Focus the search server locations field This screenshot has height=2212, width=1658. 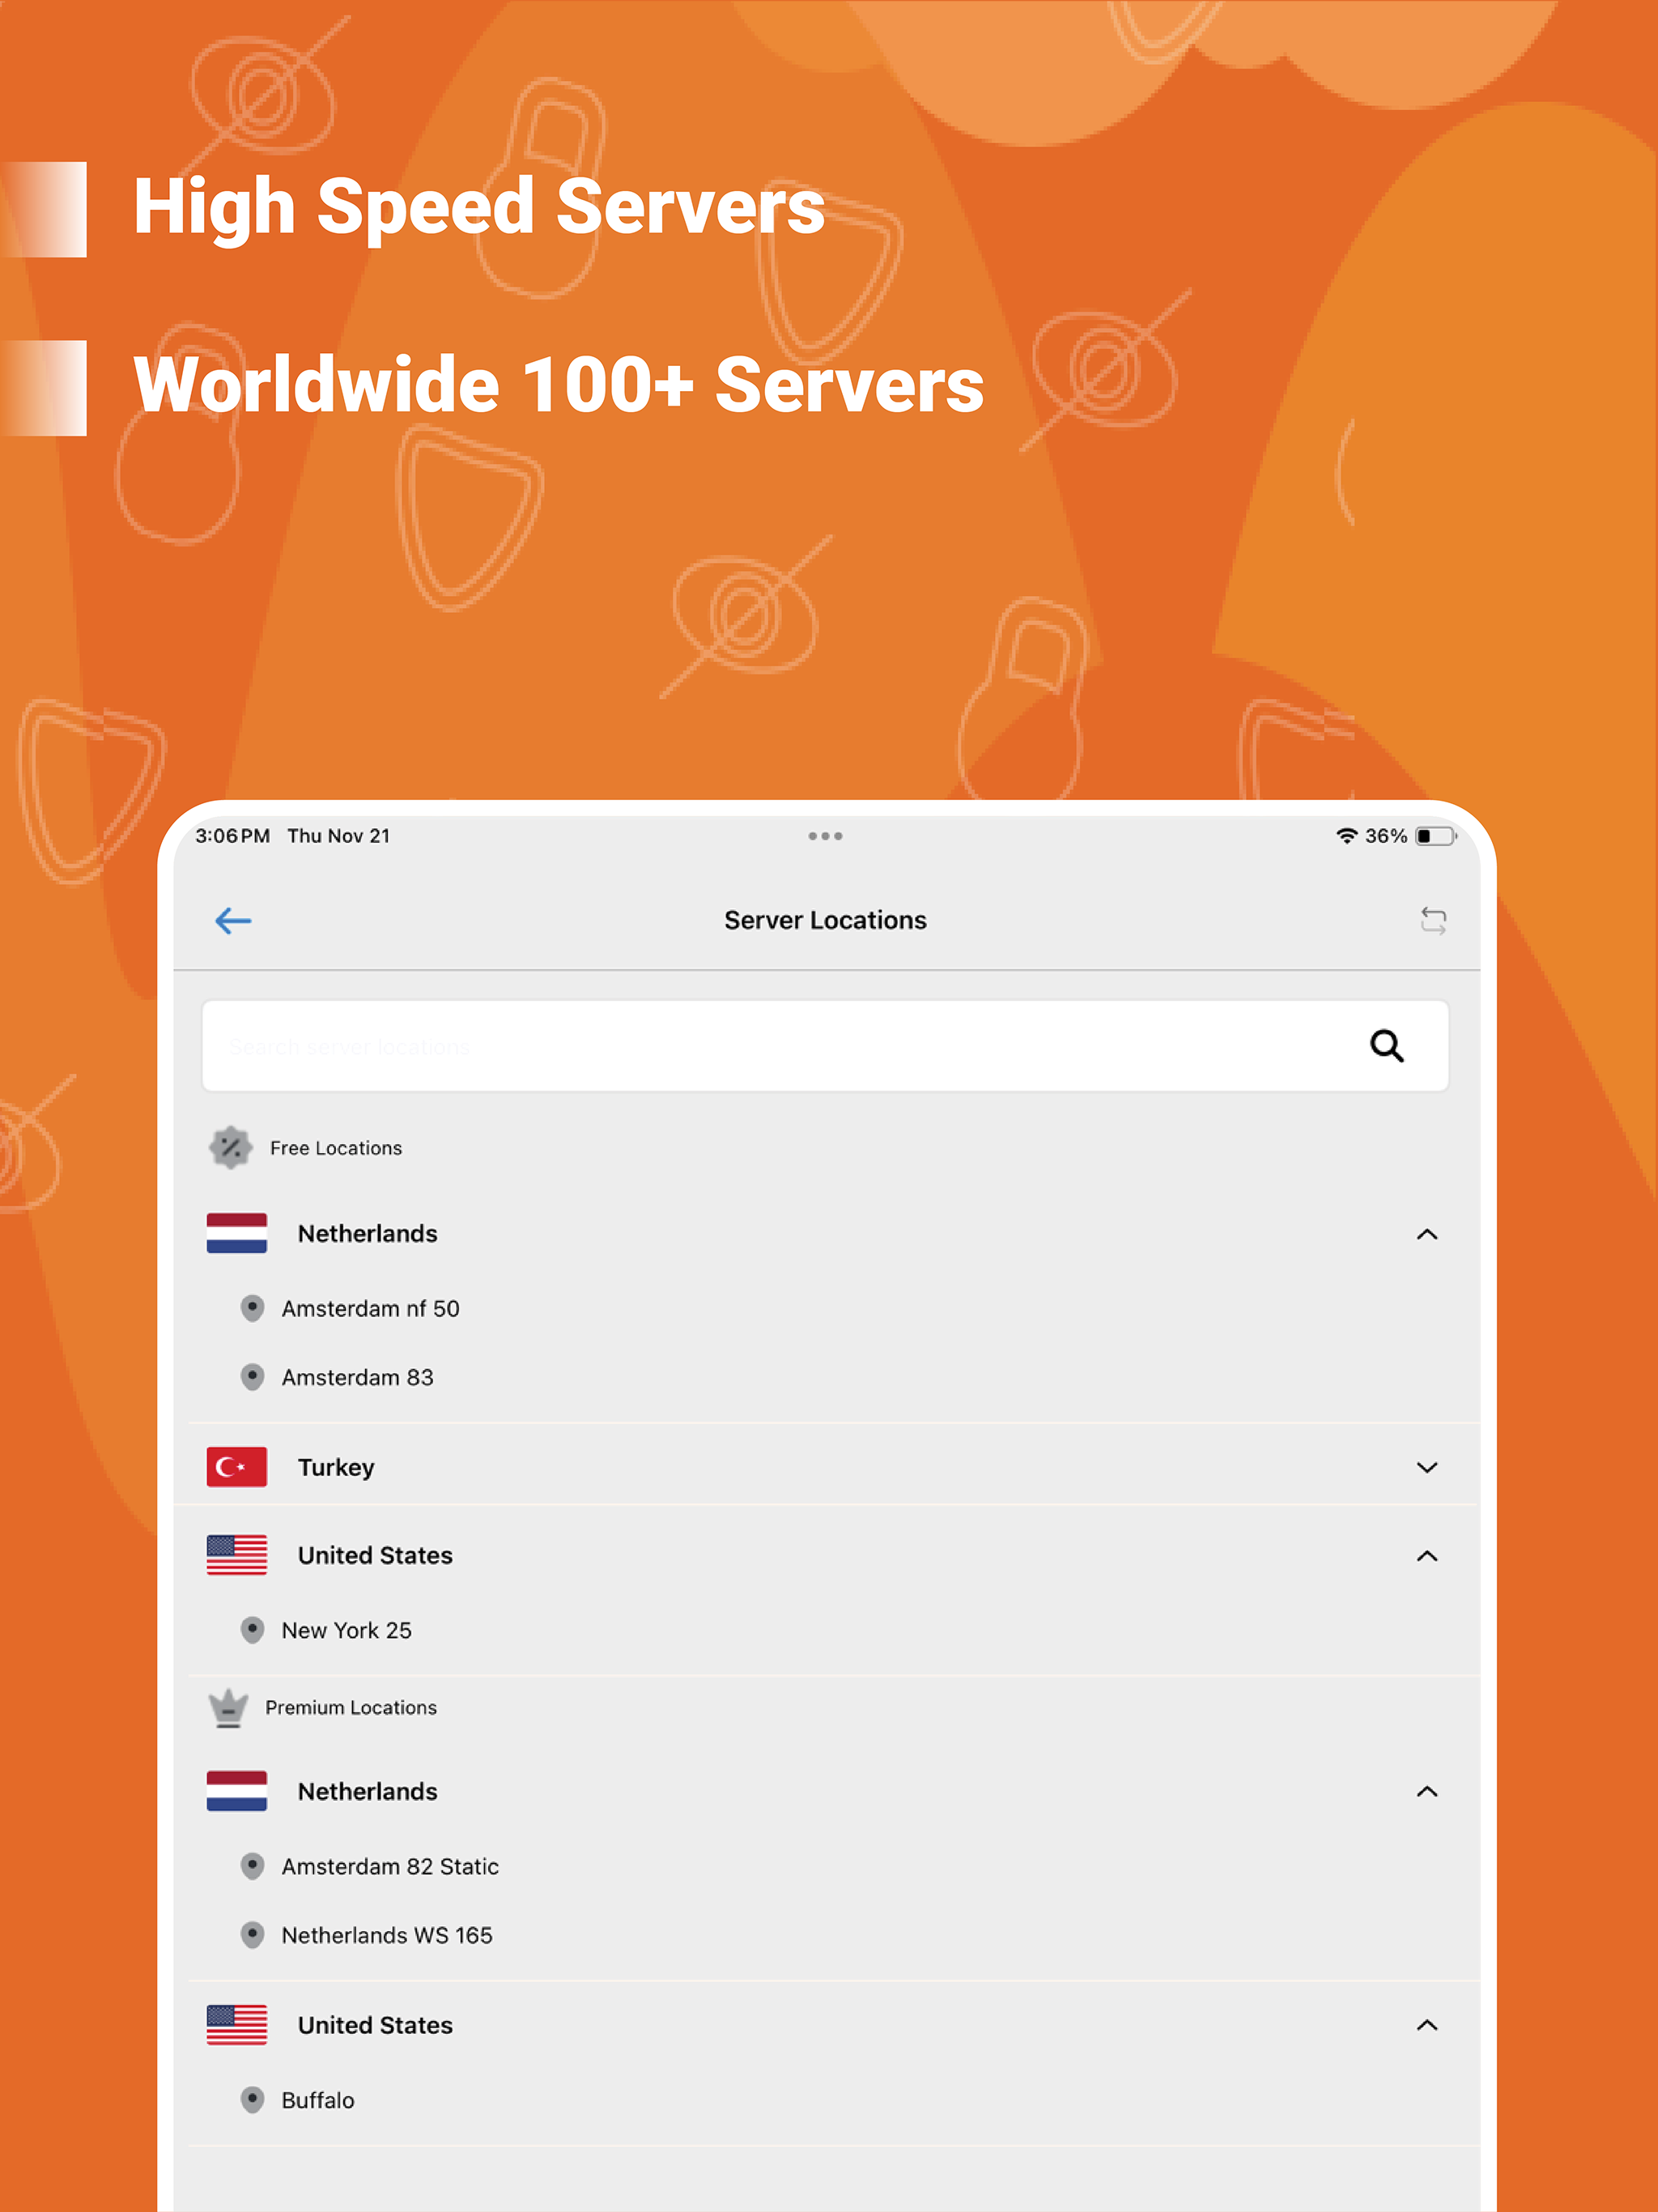pyautogui.click(x=825, y=1046)
